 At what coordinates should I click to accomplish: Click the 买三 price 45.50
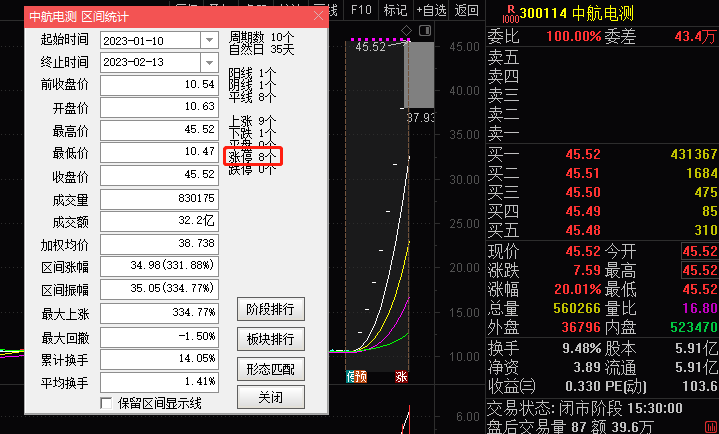click(x=583, y=192)
